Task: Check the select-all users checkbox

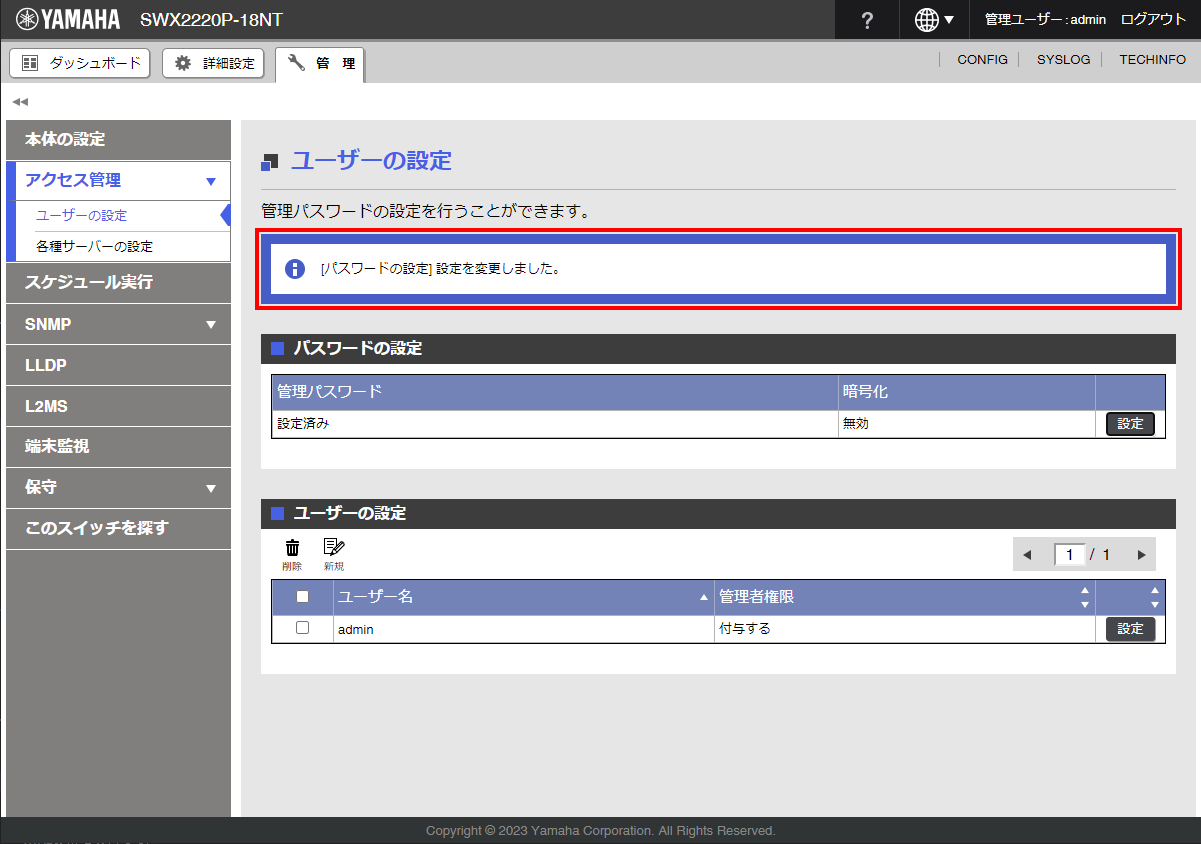Action: tap(303, 597)
